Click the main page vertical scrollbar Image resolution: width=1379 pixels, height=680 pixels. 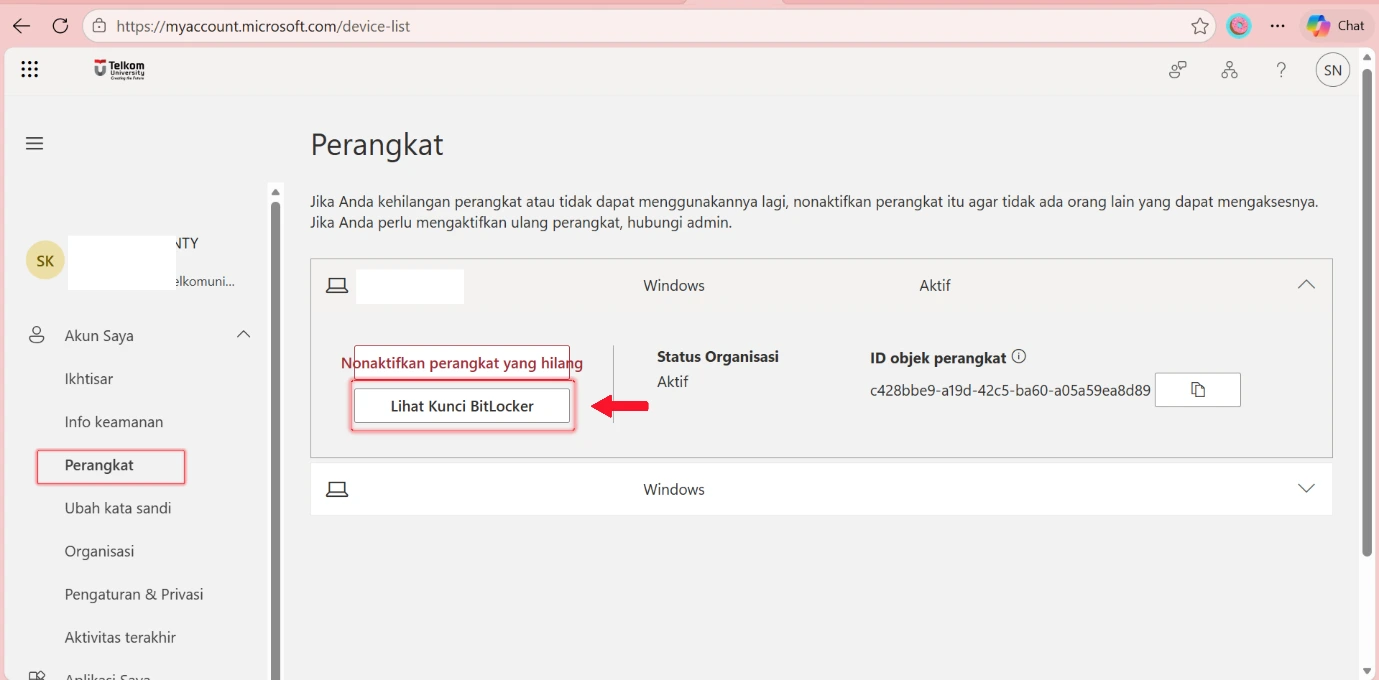pyautogui.click(x=1367, y=312)
